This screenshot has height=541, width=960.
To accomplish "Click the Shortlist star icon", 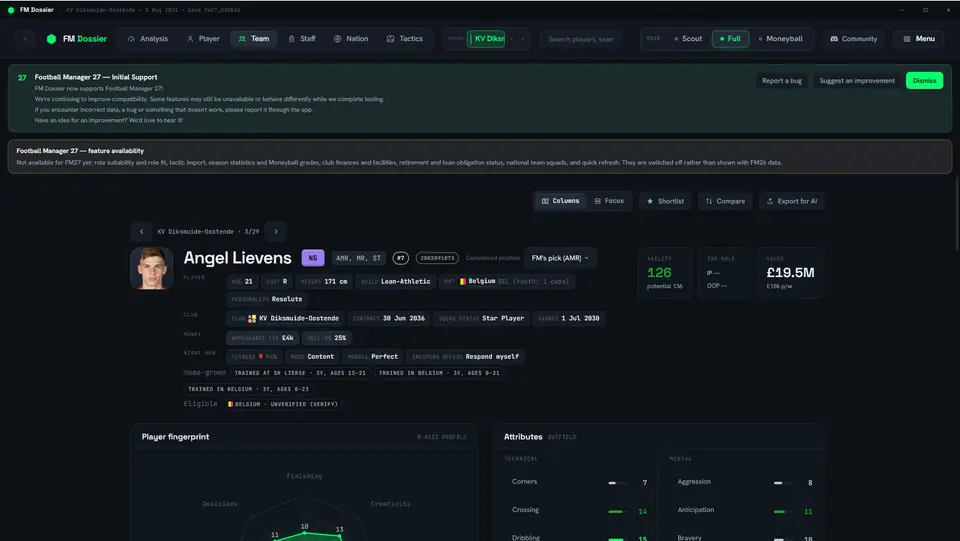I will tap(650, 201).
